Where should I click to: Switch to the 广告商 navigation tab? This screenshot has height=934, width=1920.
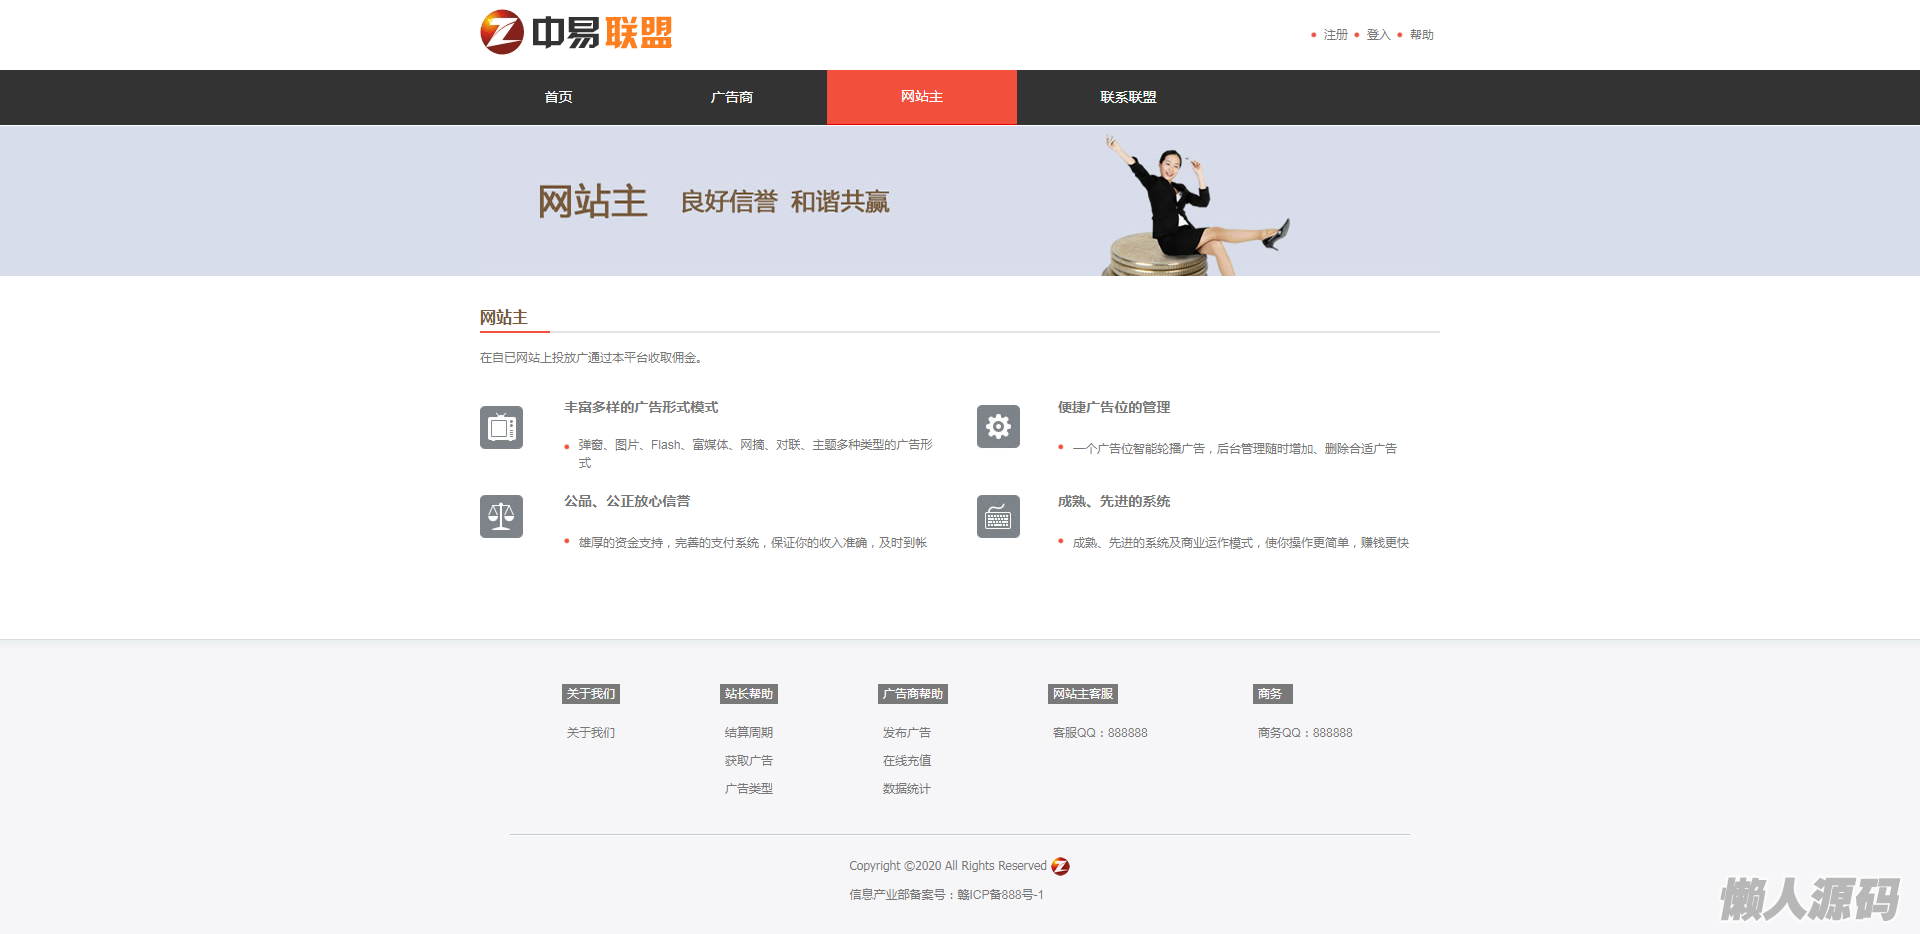click(731, 97)
